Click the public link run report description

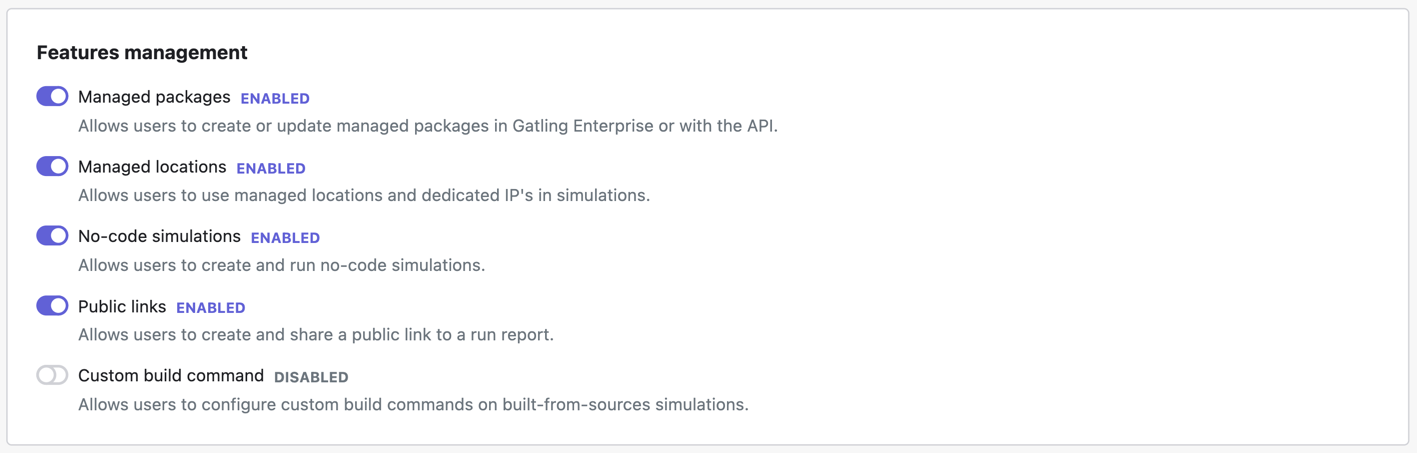(x=316, y=334)
